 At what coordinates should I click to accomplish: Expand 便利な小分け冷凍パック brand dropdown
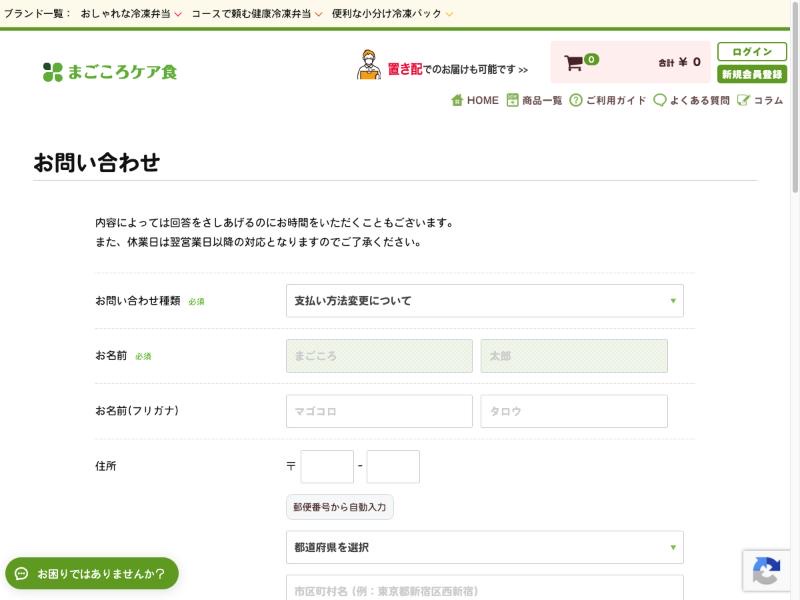pos(392,14)
